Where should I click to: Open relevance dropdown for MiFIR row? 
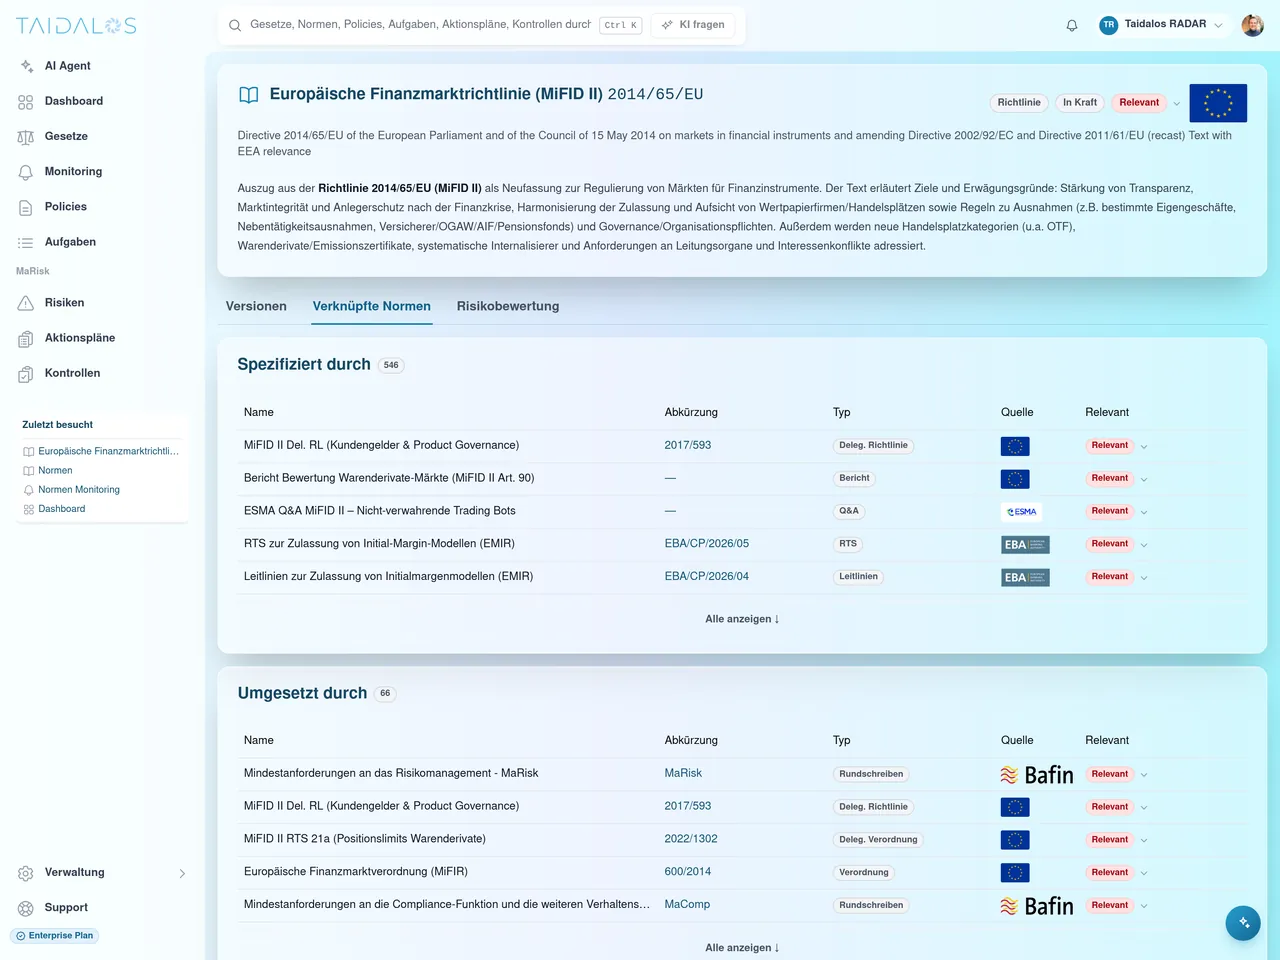point(1144,873)
